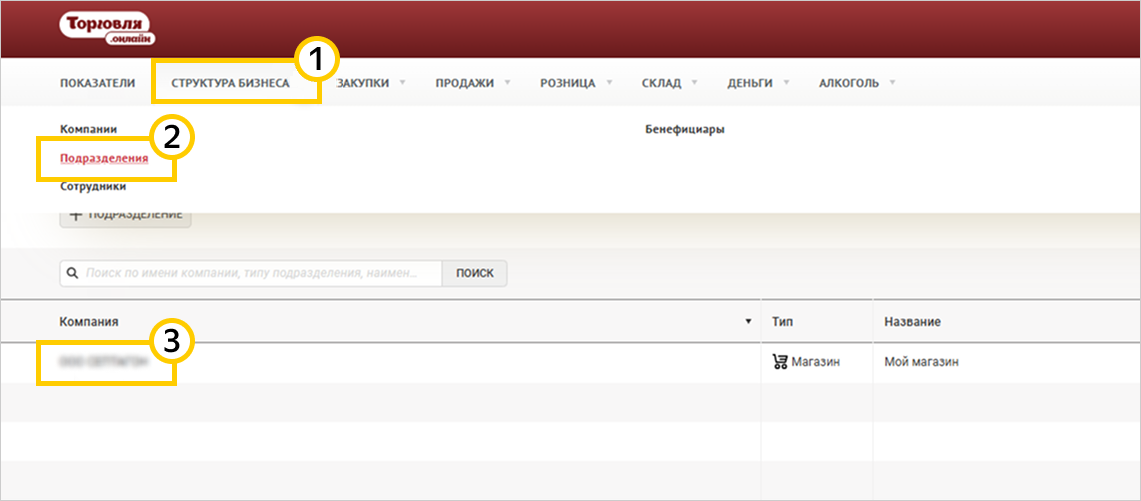Click the magnifier icon in search box

click(72, 274)
